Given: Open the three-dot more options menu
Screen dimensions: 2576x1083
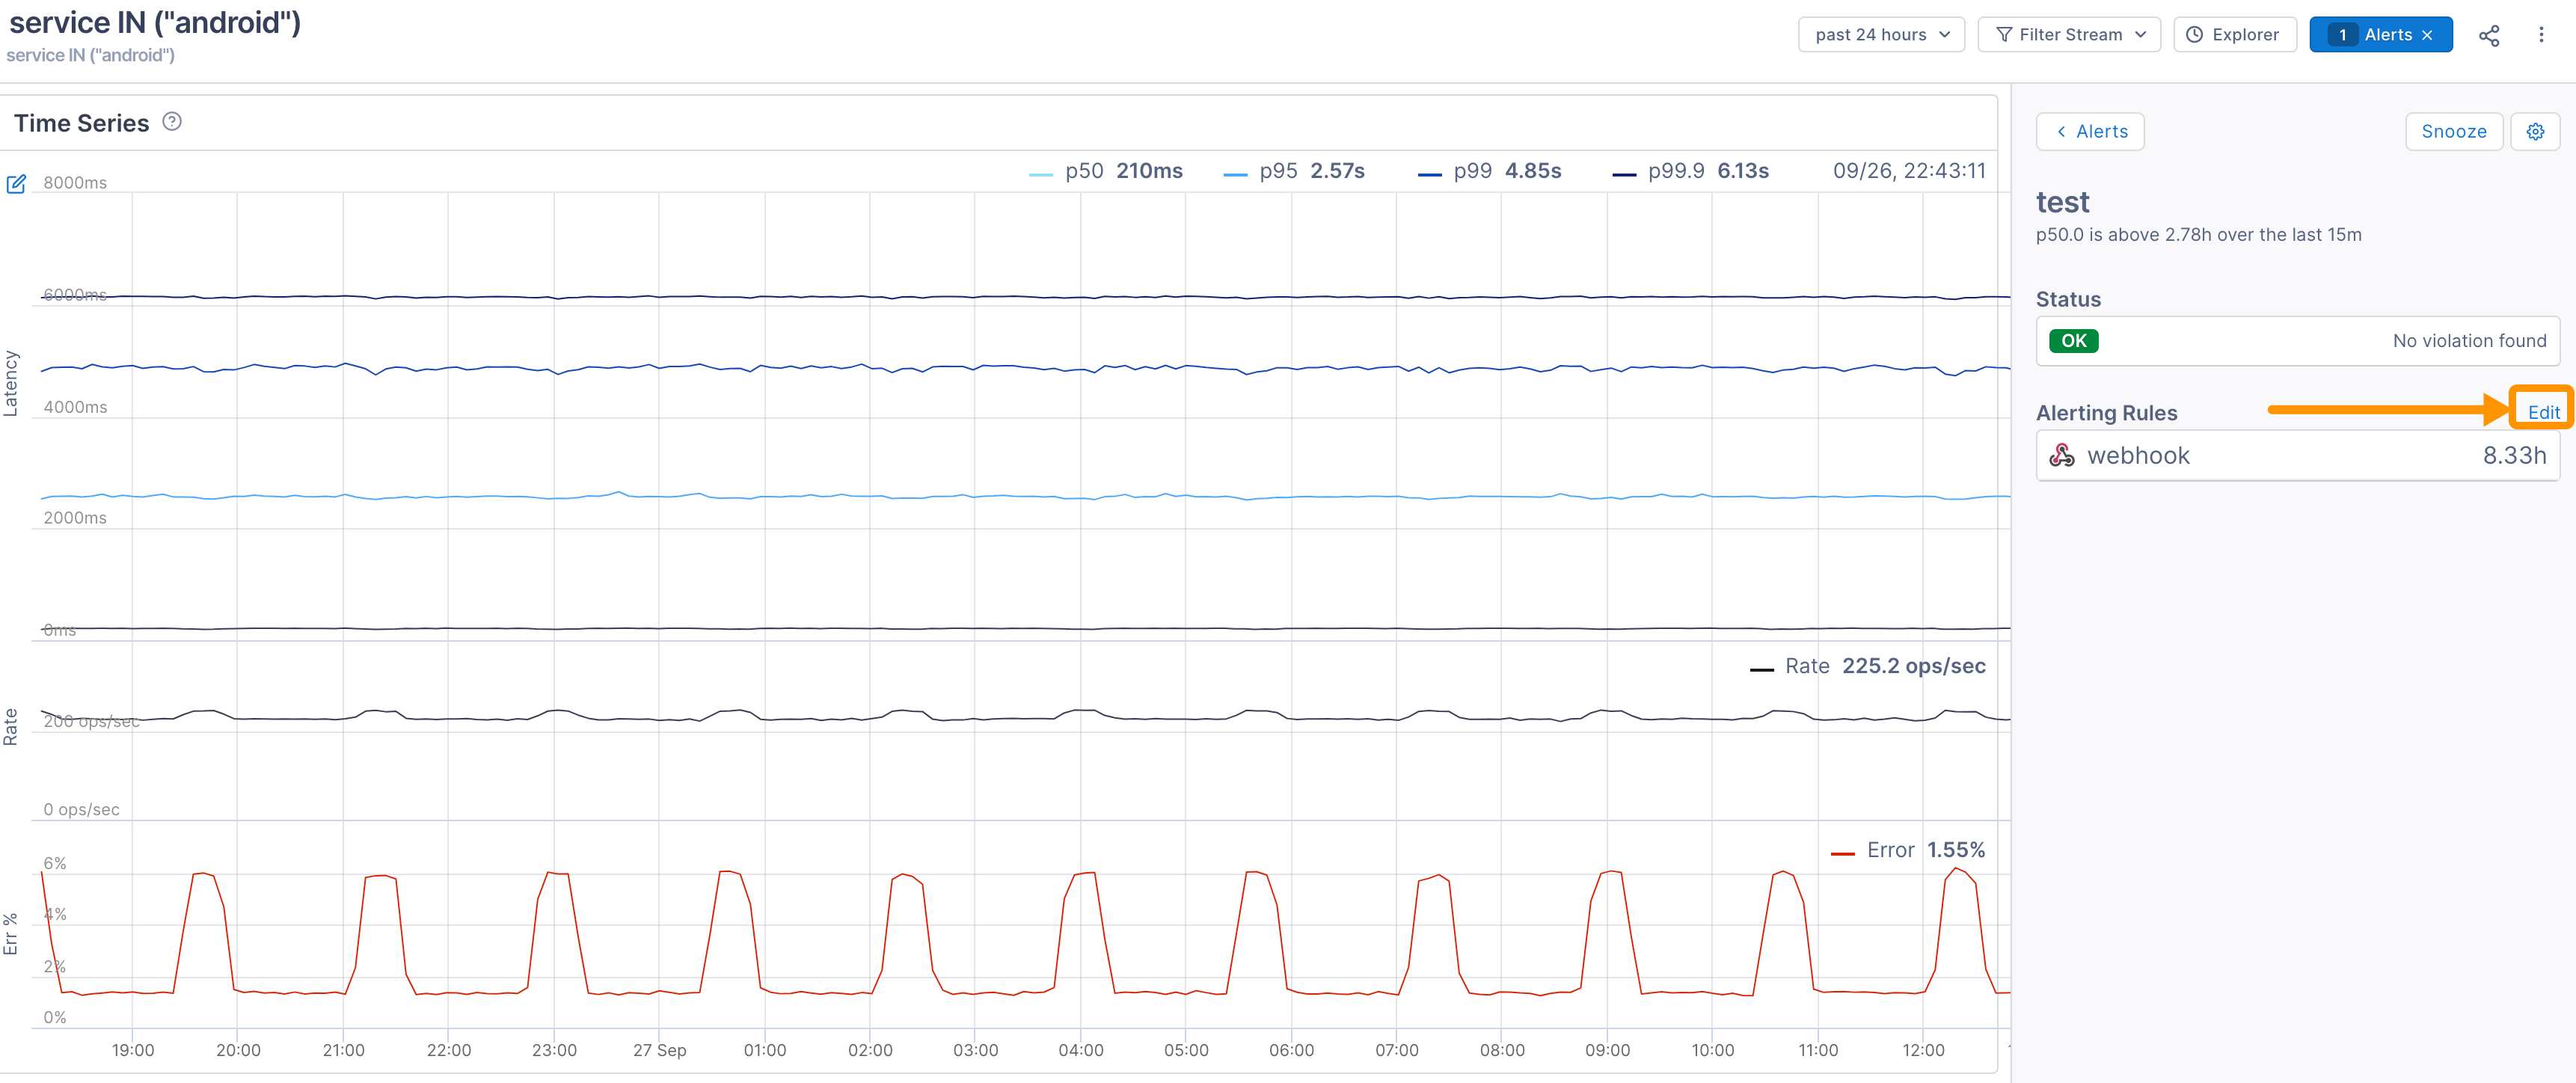Looking at the screenshot, I should tap(2540, 35).
